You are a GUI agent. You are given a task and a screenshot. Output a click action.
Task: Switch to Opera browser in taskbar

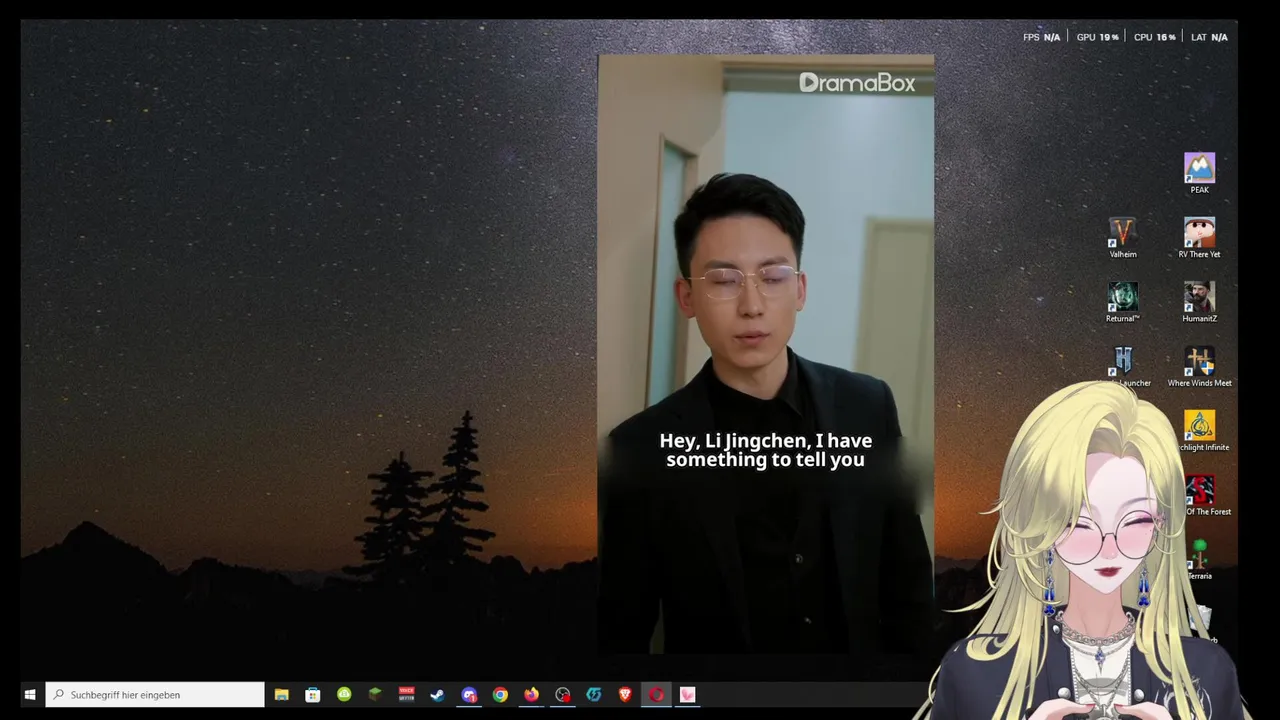click(656, 695)
